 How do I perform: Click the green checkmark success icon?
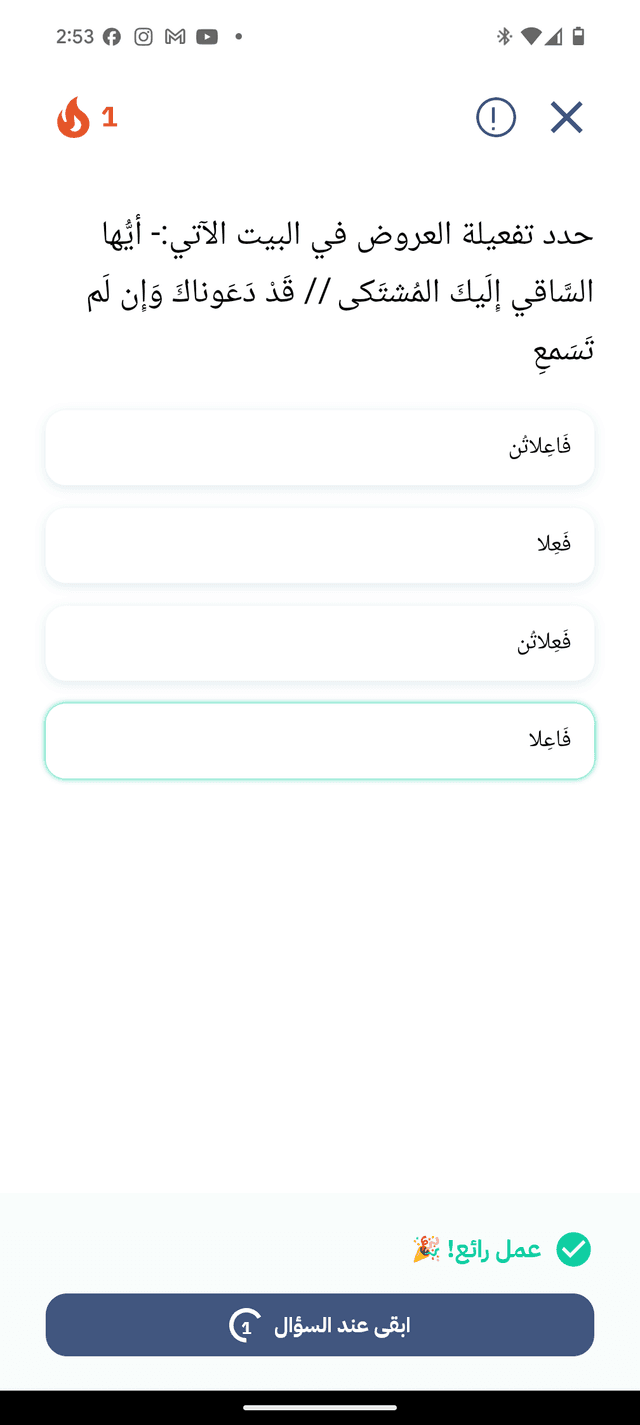click(x=572, y=1249)
